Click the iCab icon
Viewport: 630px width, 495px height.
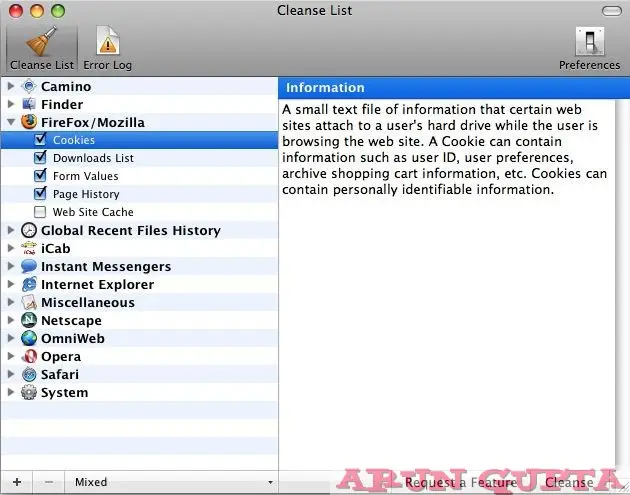pyautogui.click(x=29, y=248)
